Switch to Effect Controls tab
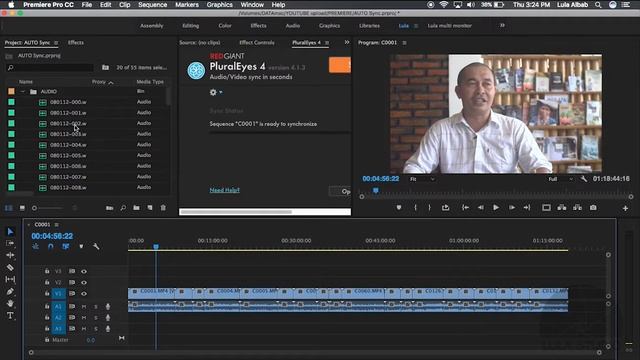 coord(257,42)
